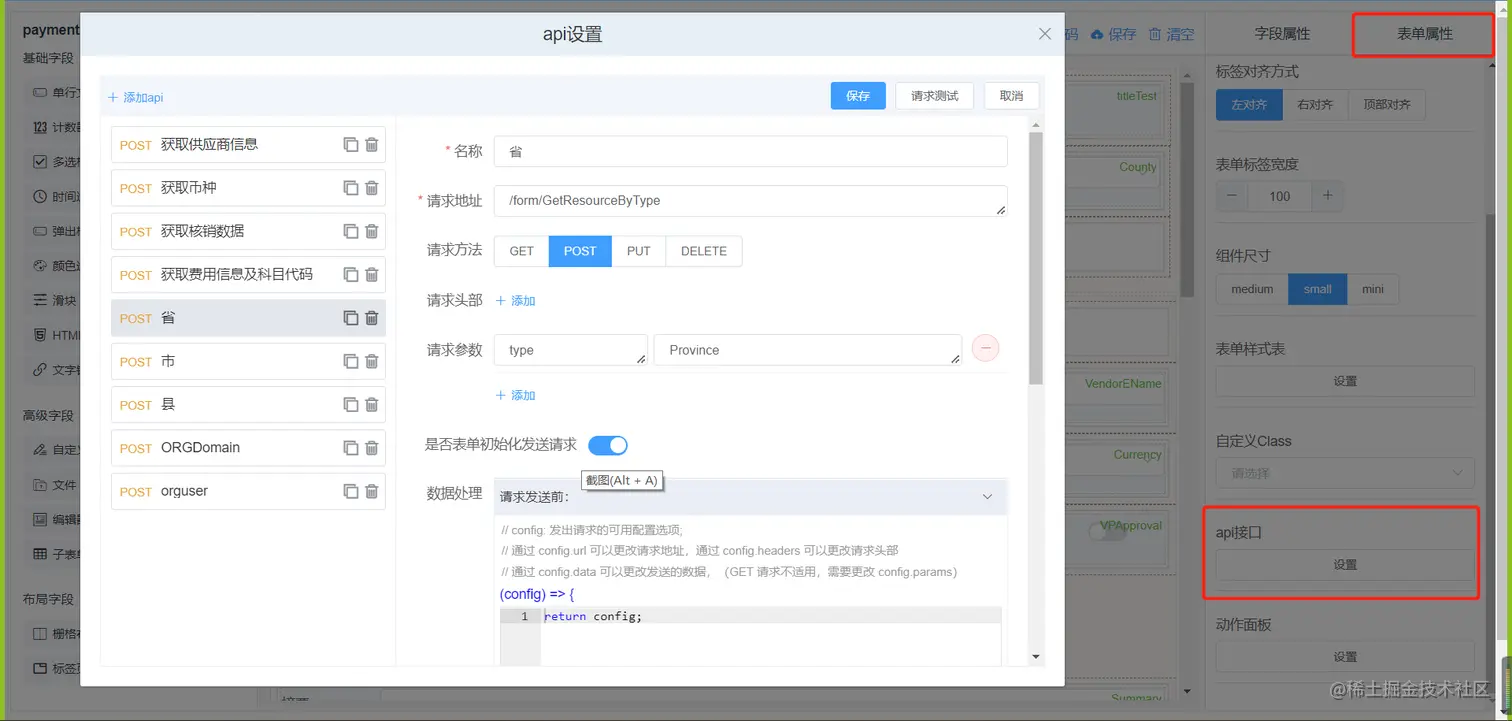Increase 表单标签宽度 with the plus stepper
This screenshot has height=721, width=1512.
tap(1328, 196)
